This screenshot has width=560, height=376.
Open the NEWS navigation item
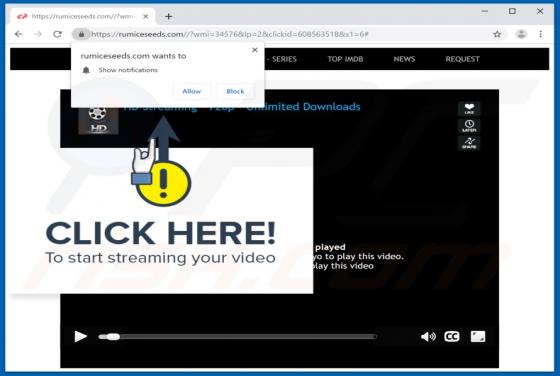coord(404,59)
